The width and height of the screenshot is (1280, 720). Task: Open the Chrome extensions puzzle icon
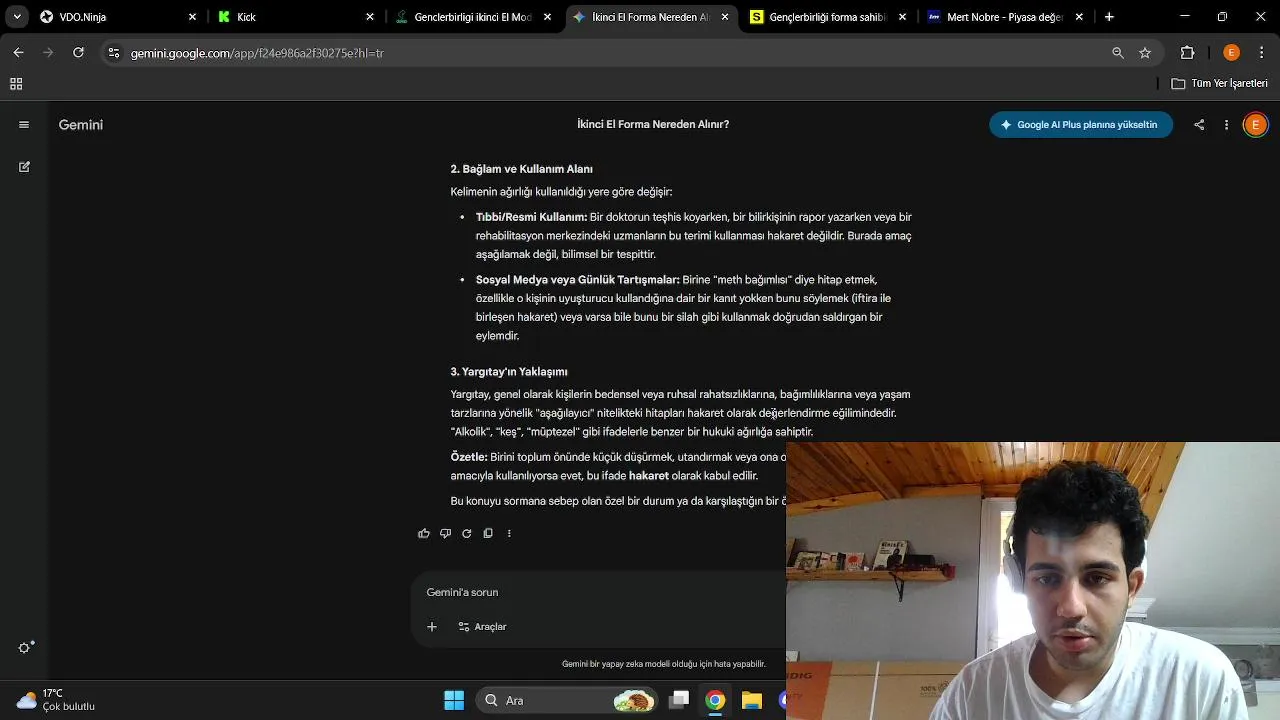coord(1187,53)
